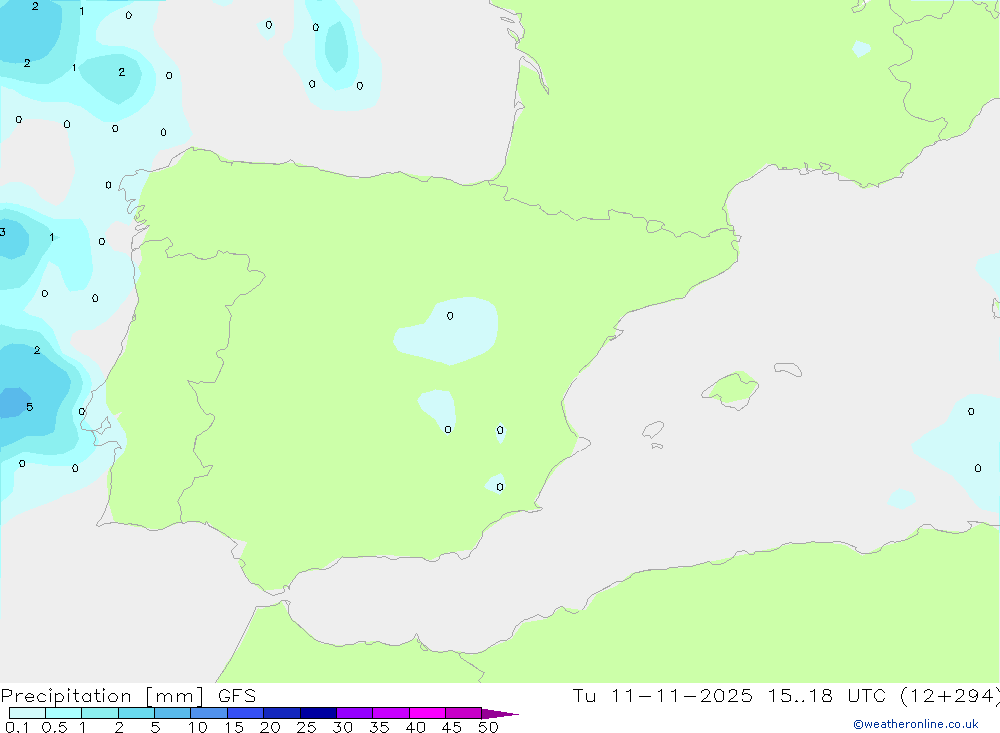Click the legend swatch between 0.5 and 1
Screen dimensions: 1000x733
tap(64, 713)
